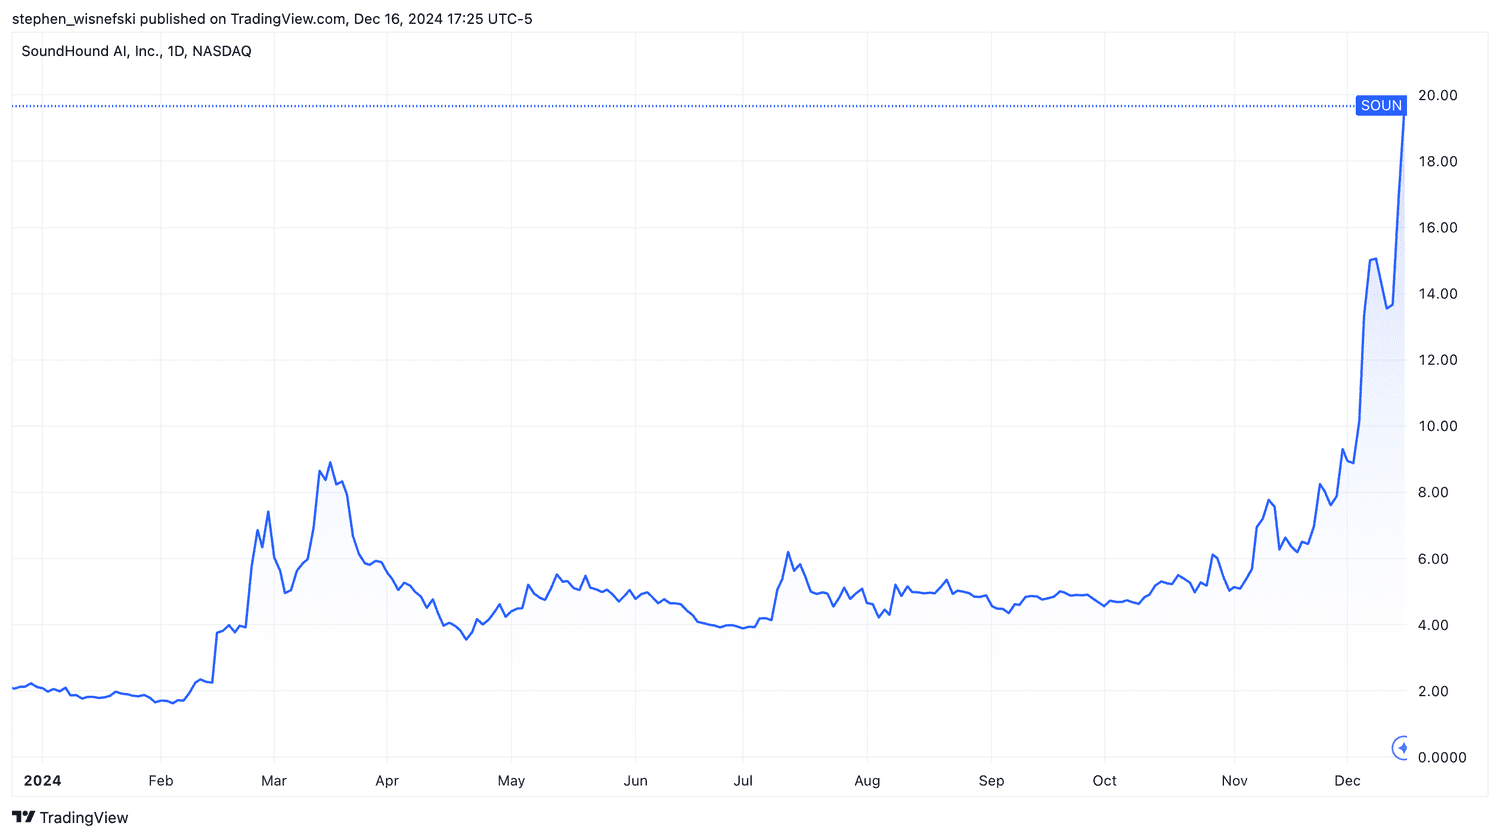This screenshot has height=838, width=1500.
Task: Click the 18.00 price axis label
Action: [x=1438, y=161]
